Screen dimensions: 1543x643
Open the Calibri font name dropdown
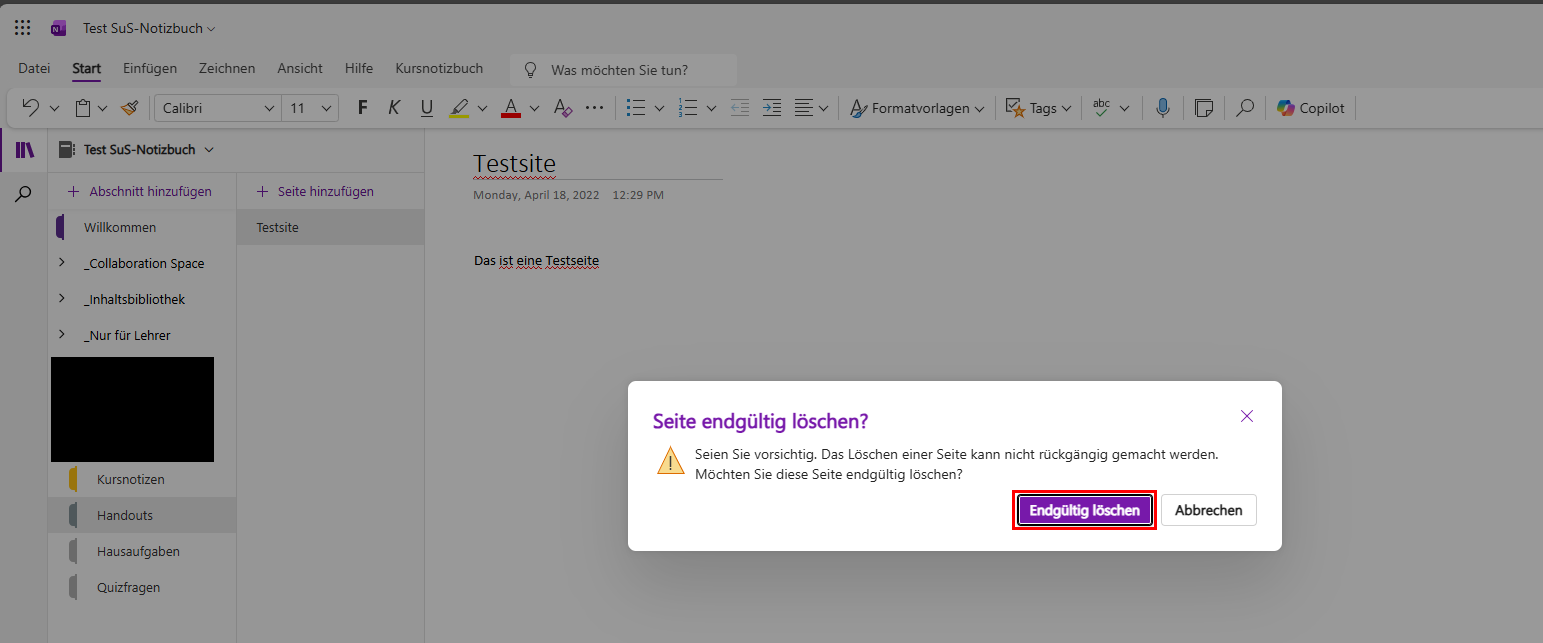[x=217, y=108]
